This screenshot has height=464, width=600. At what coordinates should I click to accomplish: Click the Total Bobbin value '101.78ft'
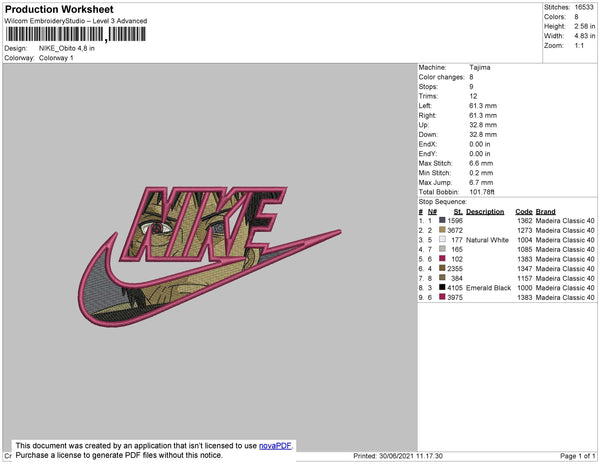coord(482,192)
